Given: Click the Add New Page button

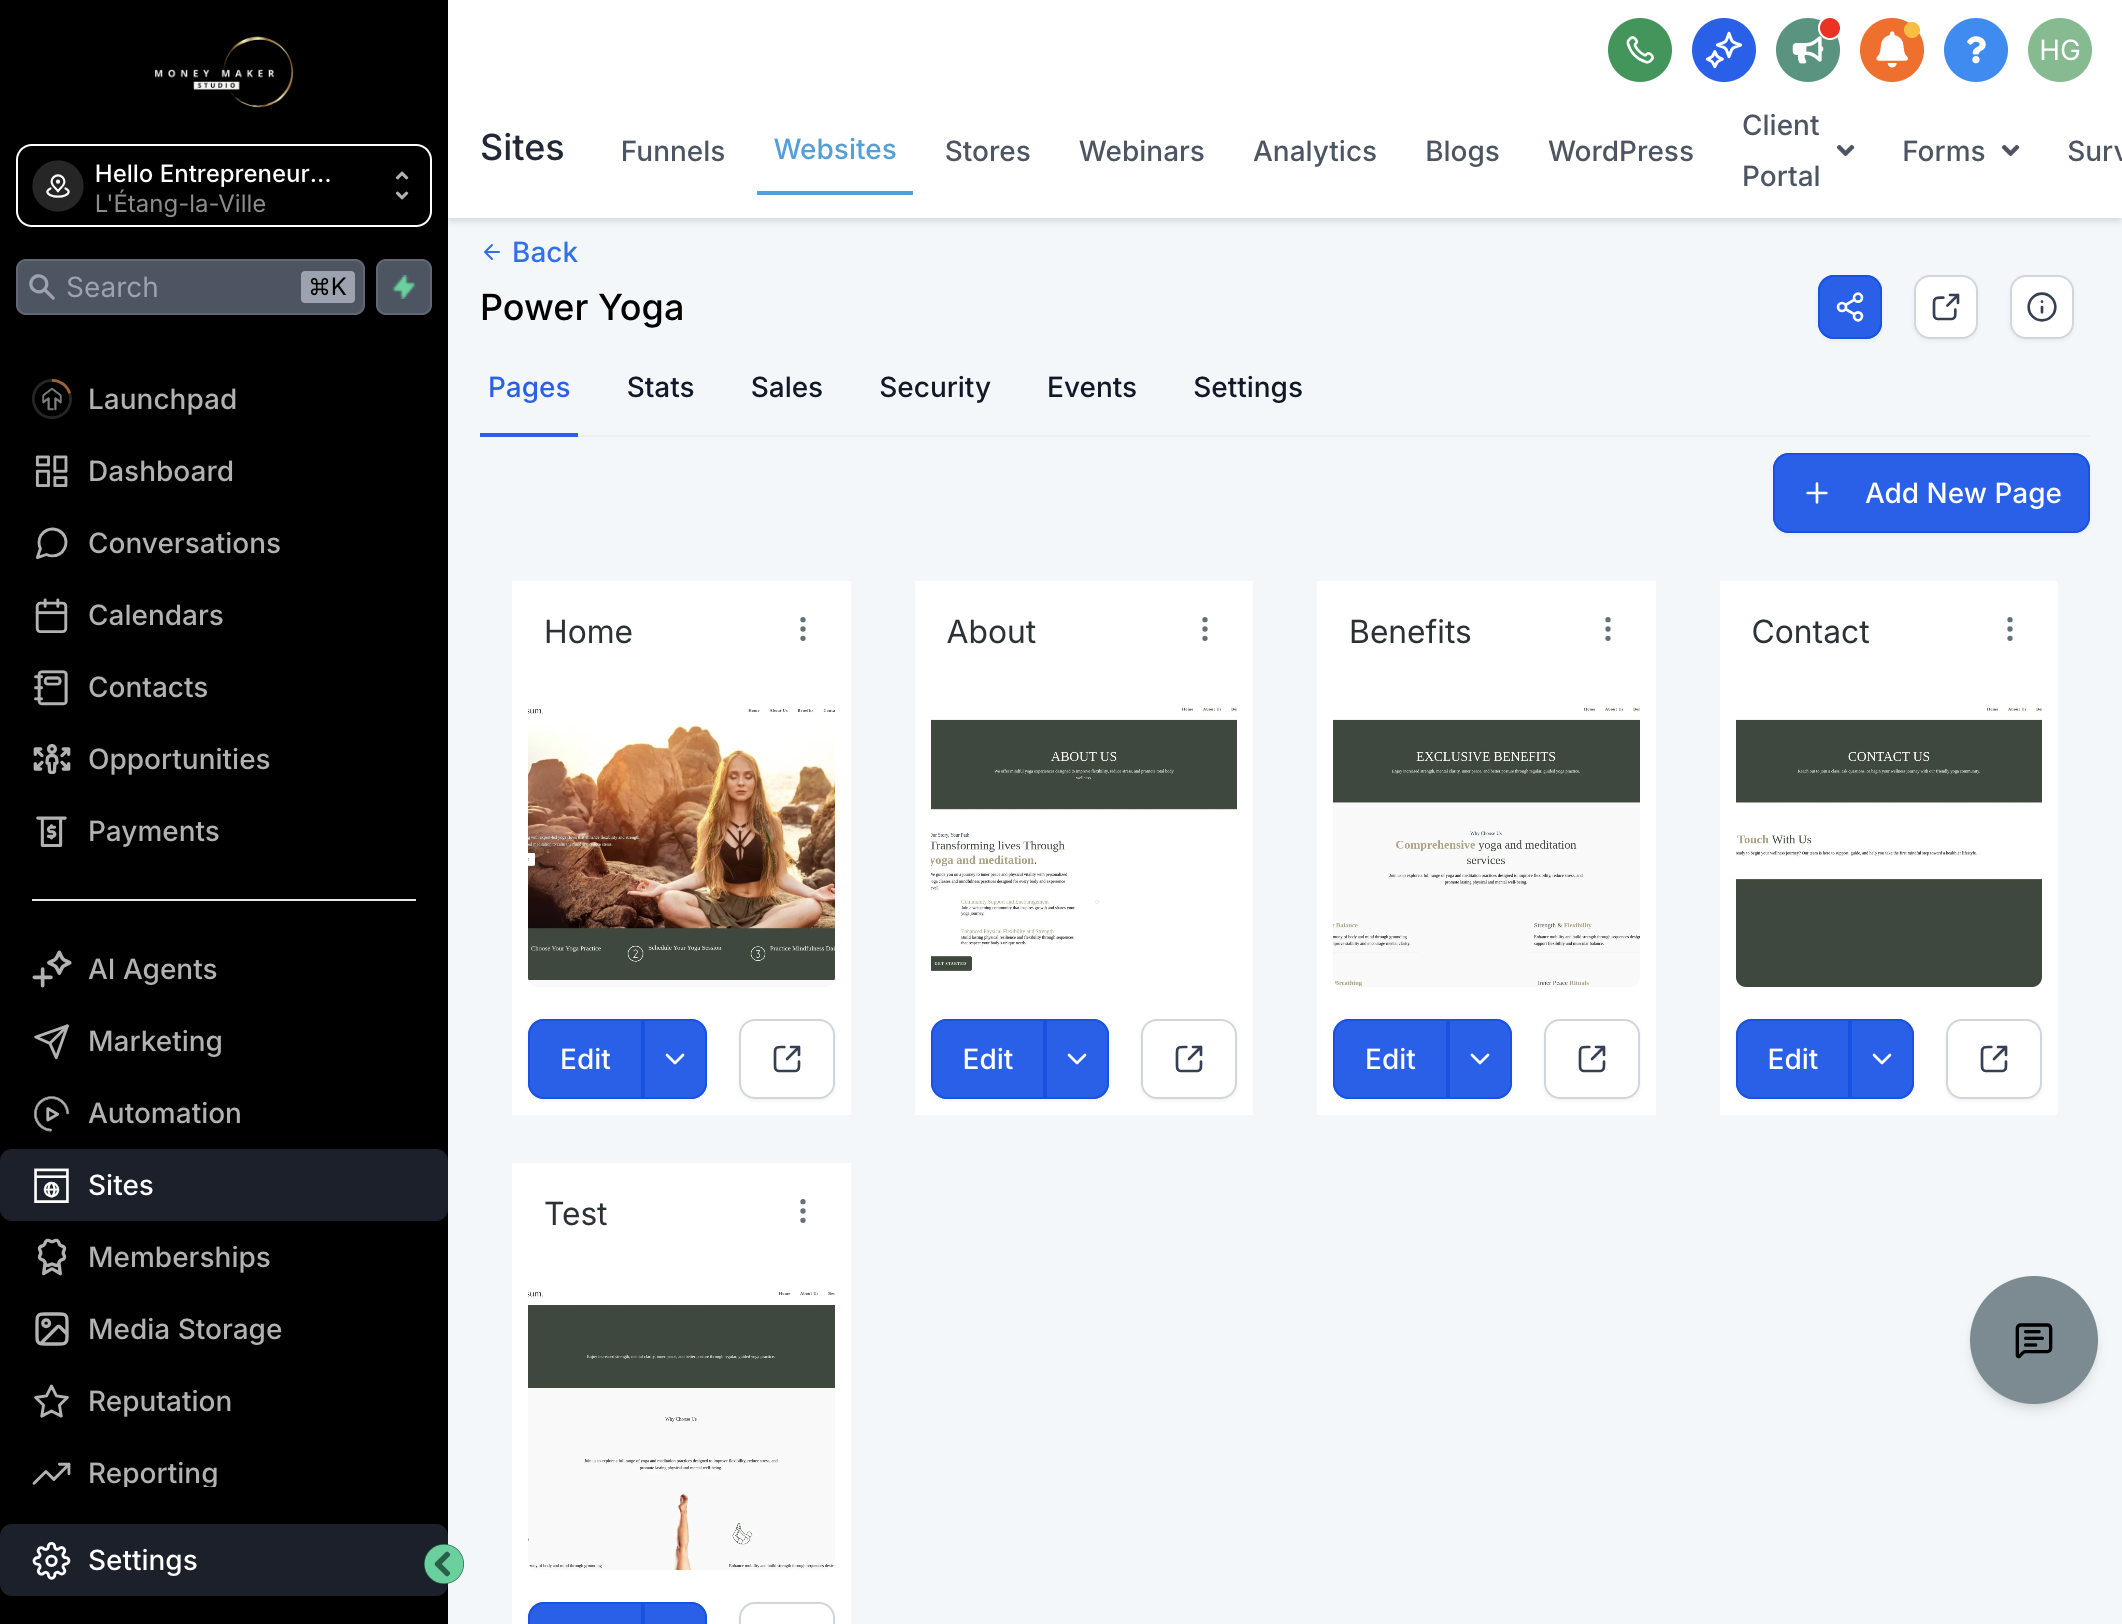Looking at the screenshot, I should pyautogui.click(x=1930, y=493).
